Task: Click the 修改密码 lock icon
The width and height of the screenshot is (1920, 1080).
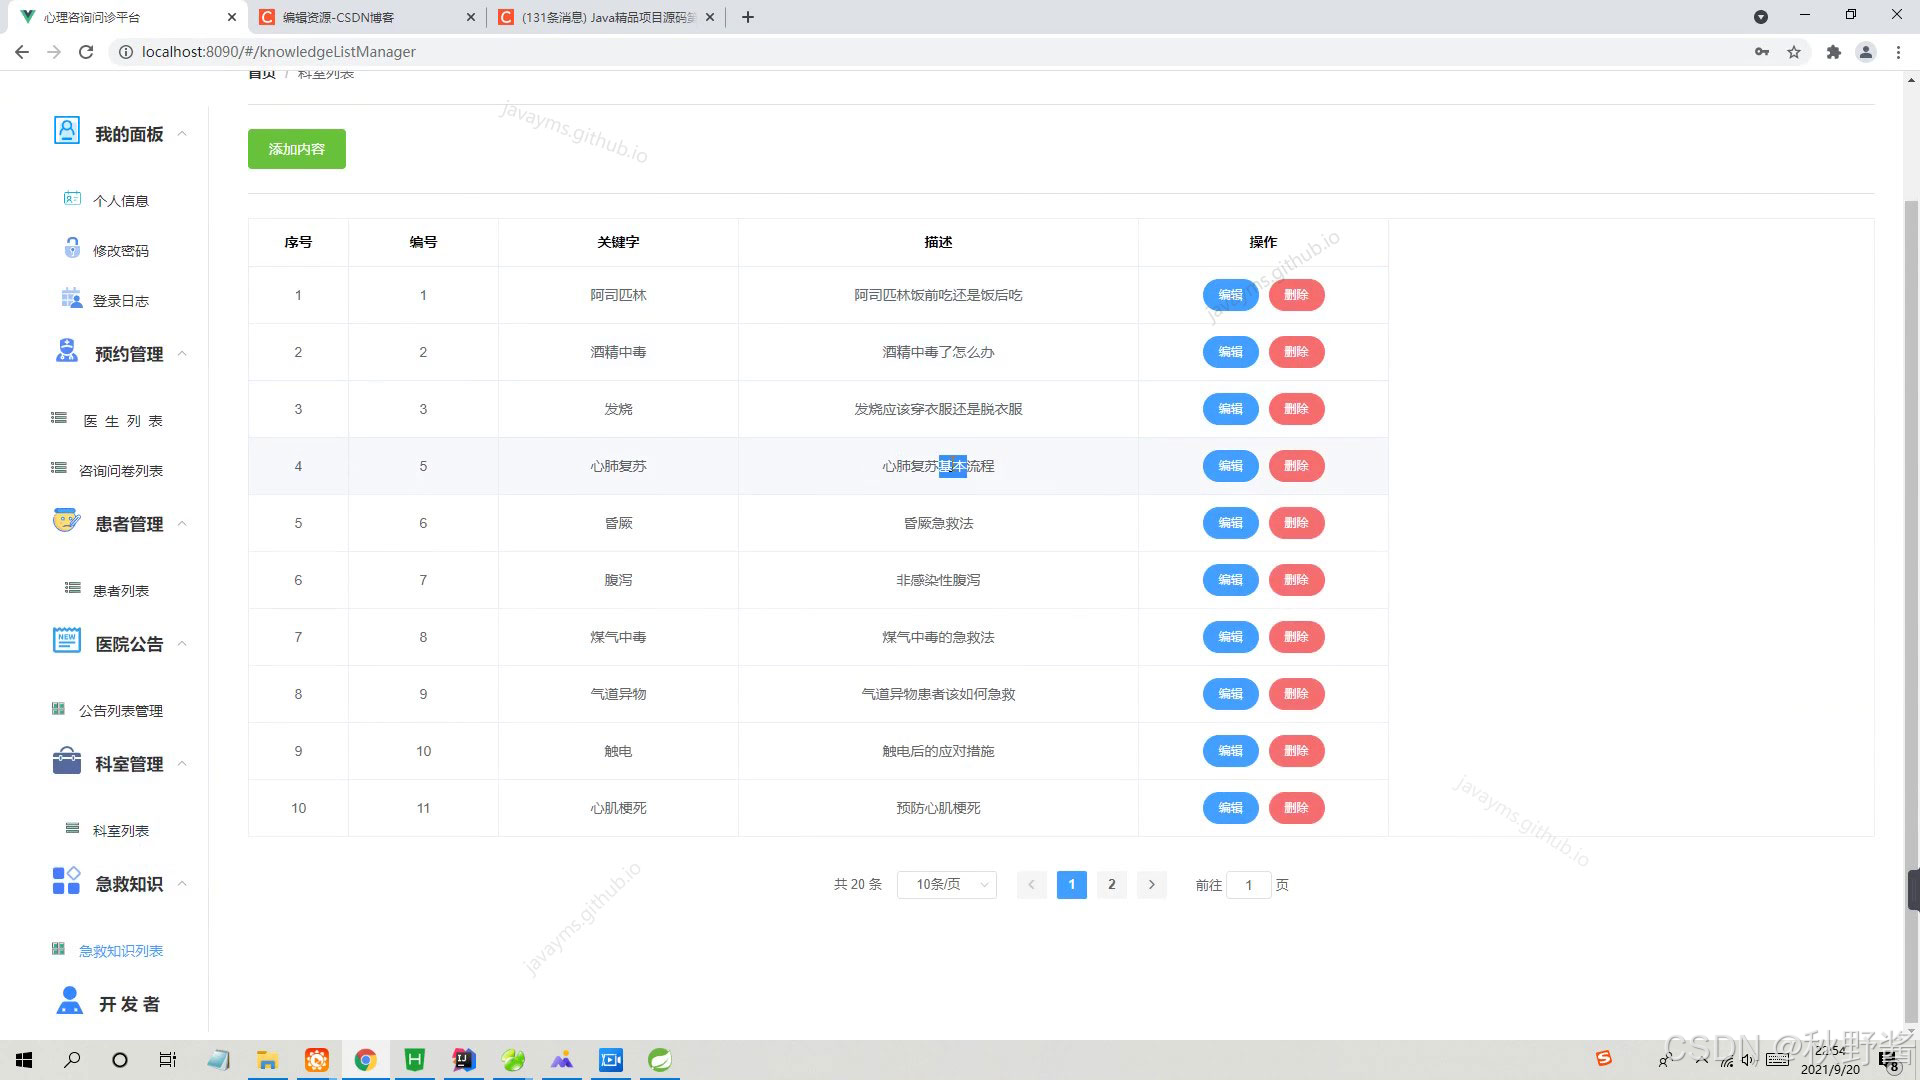Action: click(x=72, y=248)
